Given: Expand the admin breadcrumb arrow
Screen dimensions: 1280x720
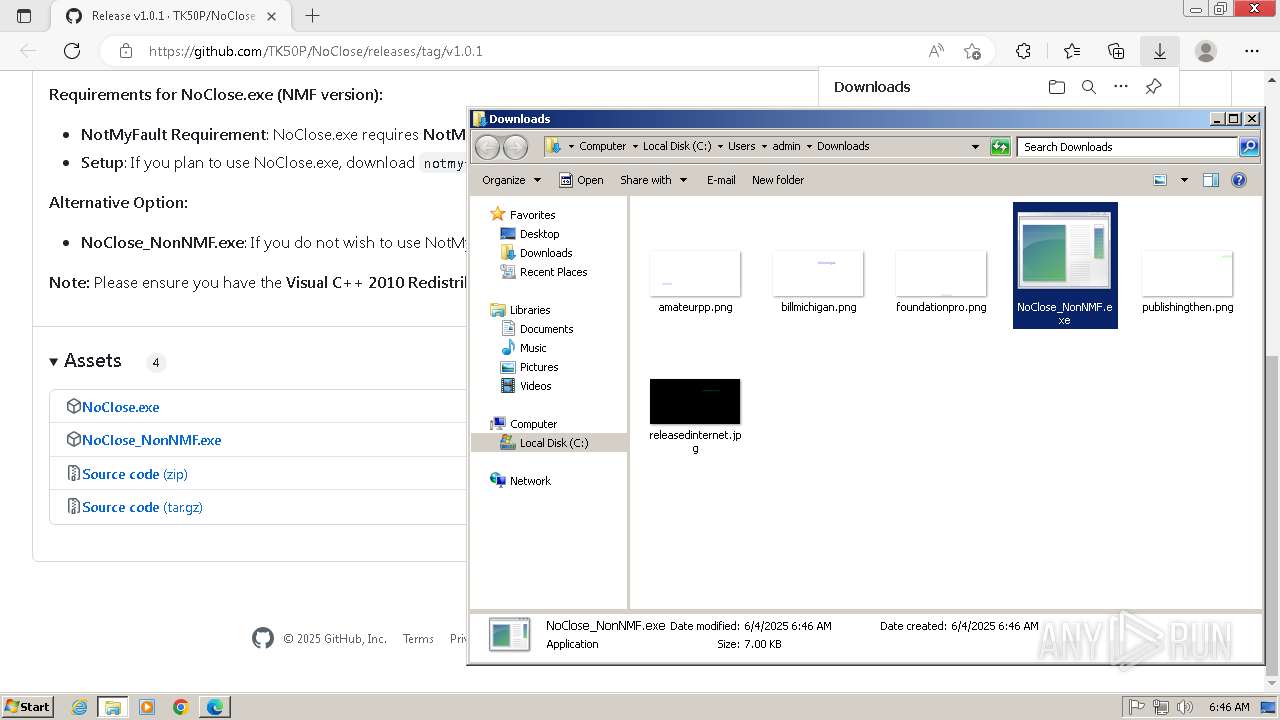Looking at the screenshot, I should (809, 146).
